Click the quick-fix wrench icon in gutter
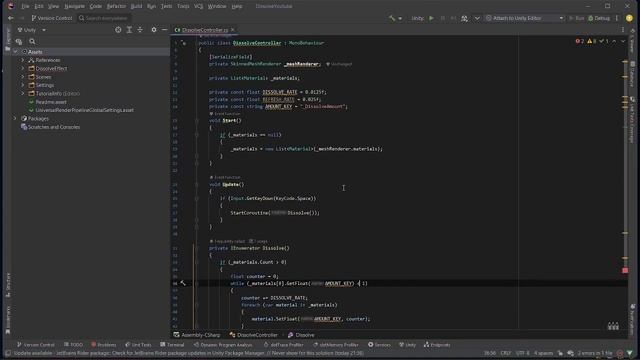This screenshot has height=360, width=640. pos(183,283)
